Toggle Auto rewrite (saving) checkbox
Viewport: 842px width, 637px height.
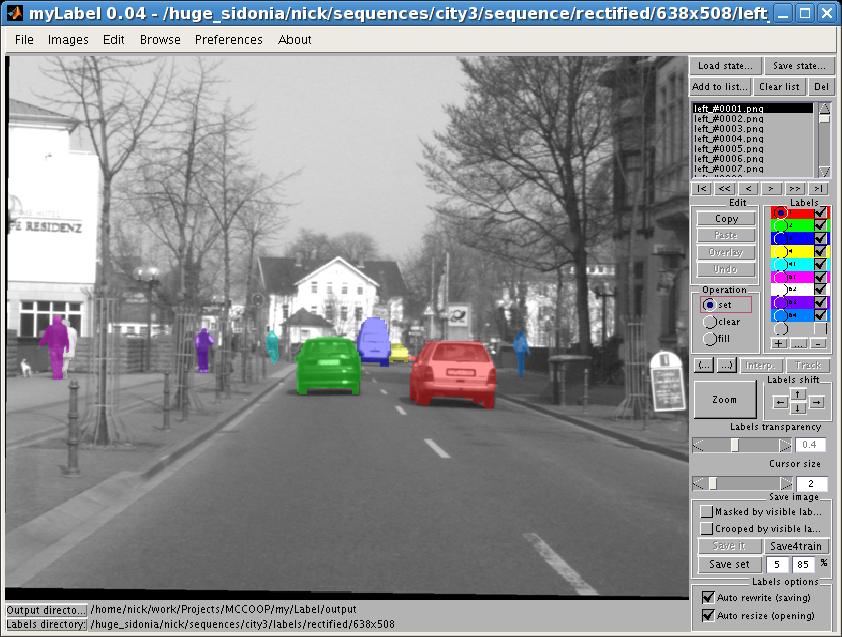(x=708, y=597)
